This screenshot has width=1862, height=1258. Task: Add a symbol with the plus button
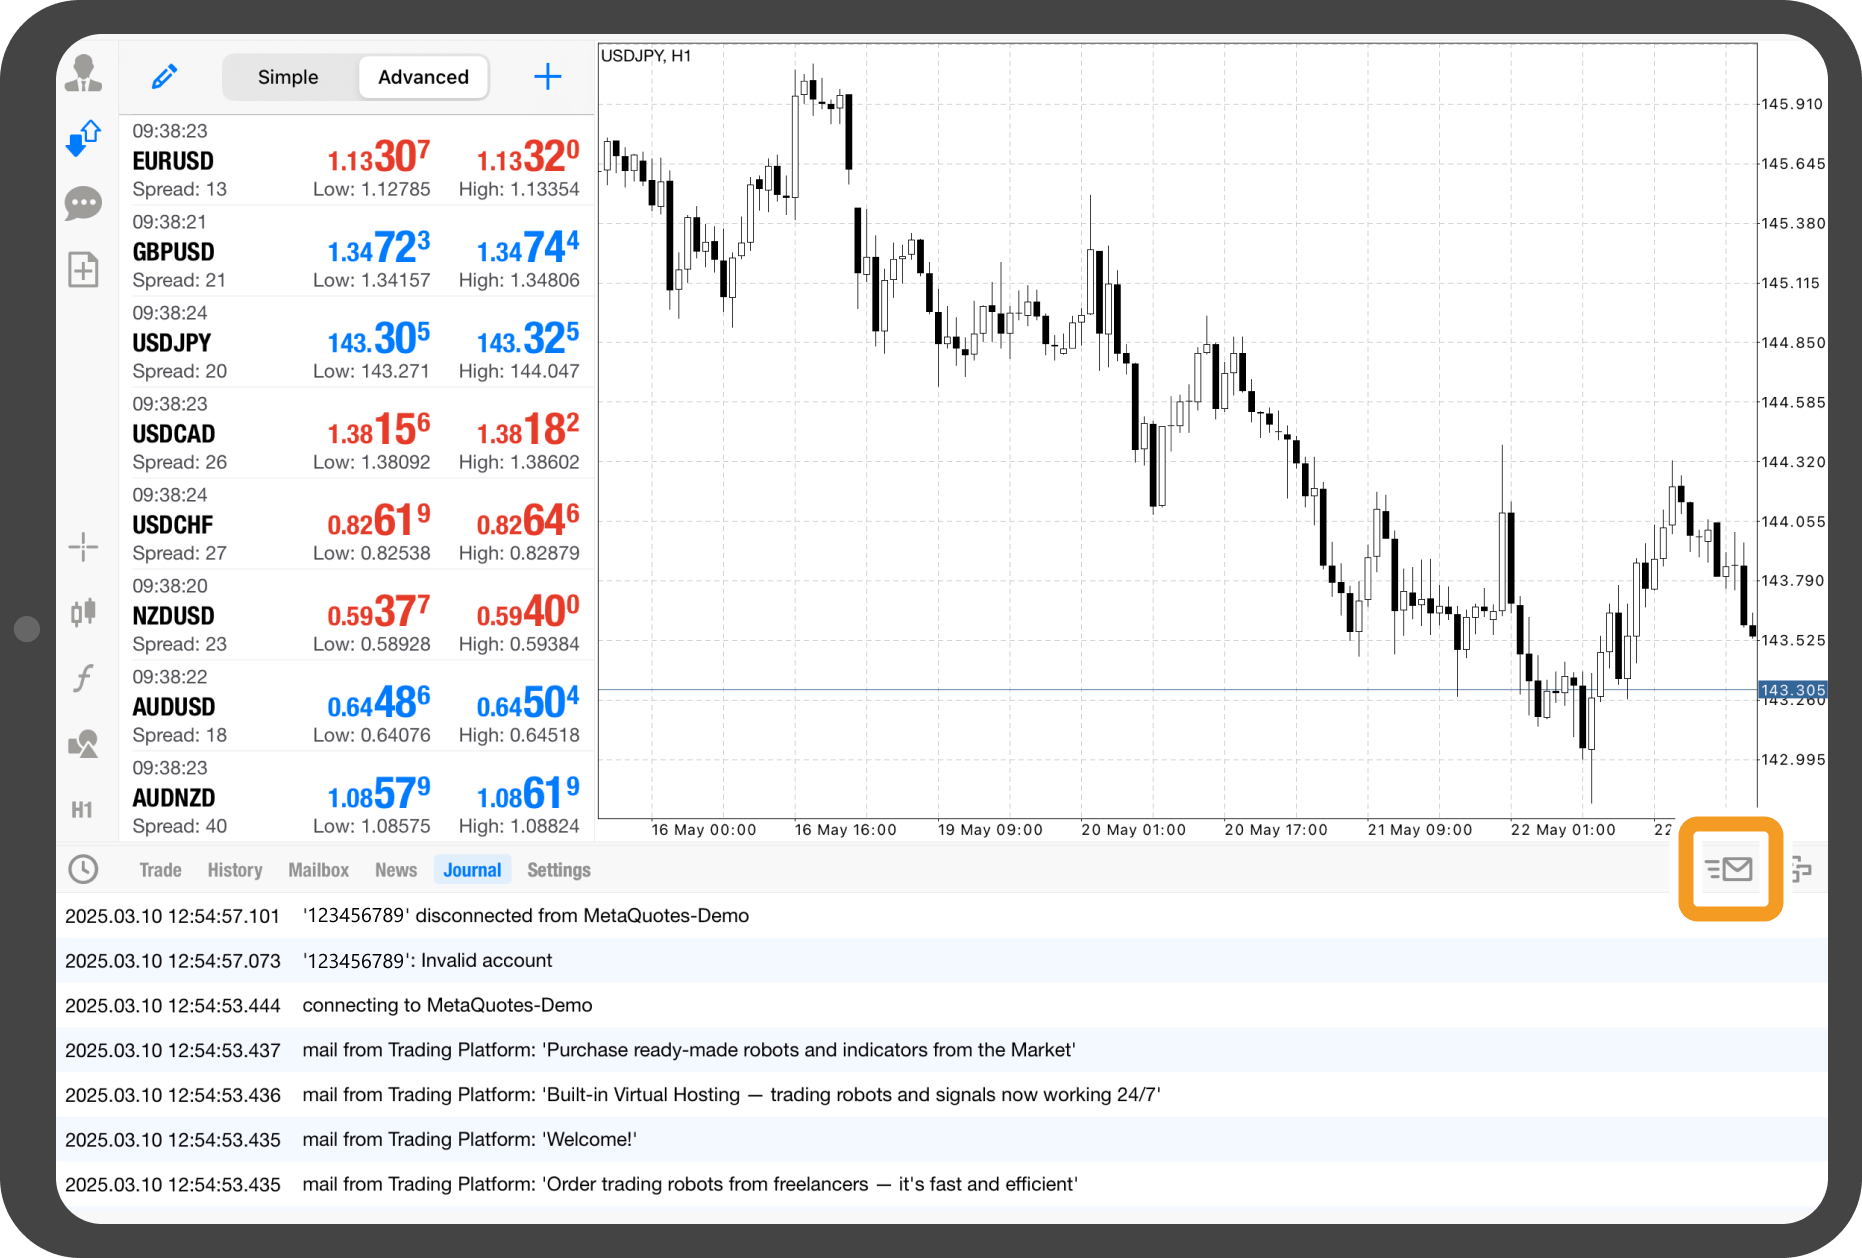click(547, 77)
